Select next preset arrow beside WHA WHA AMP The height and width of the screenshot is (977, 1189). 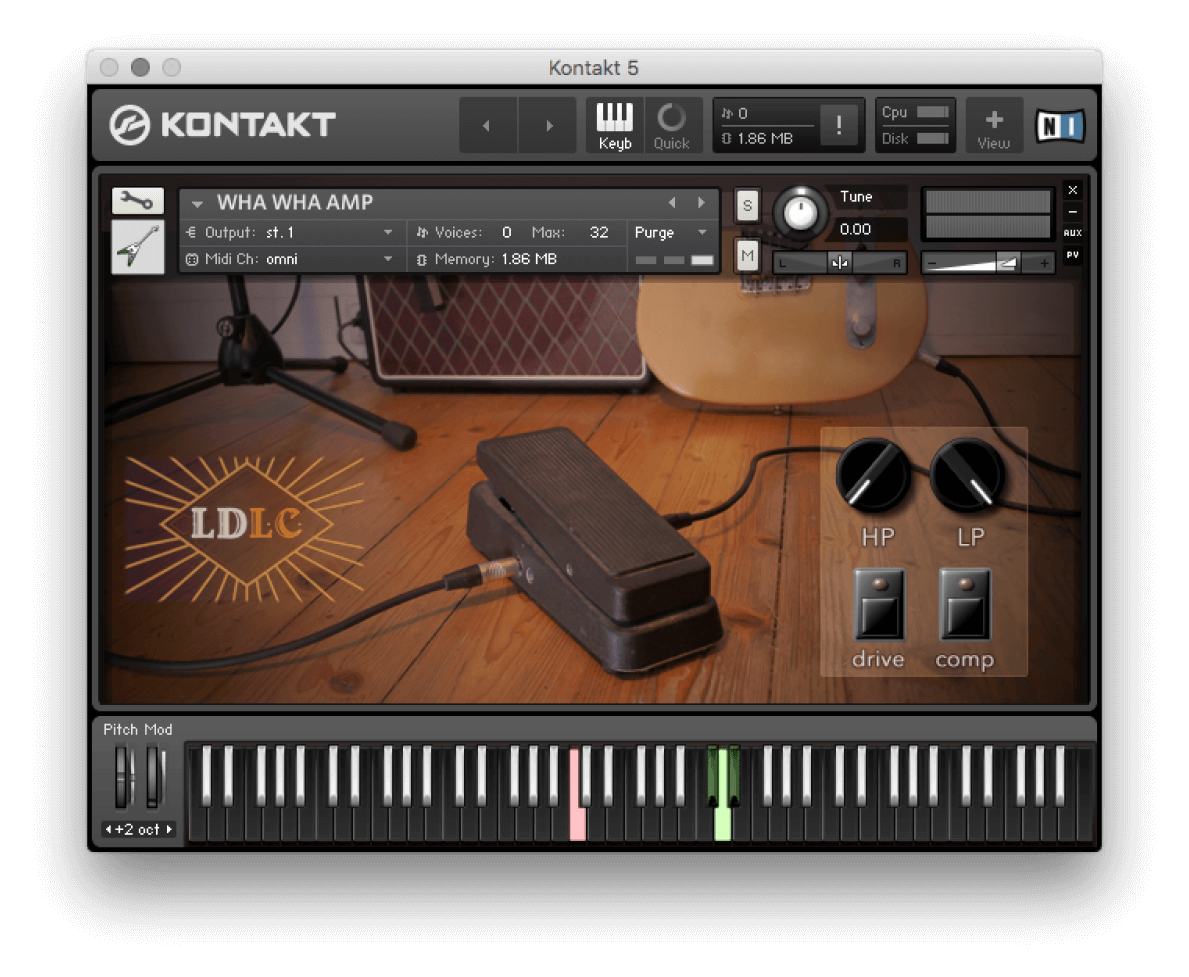(701, 203)
